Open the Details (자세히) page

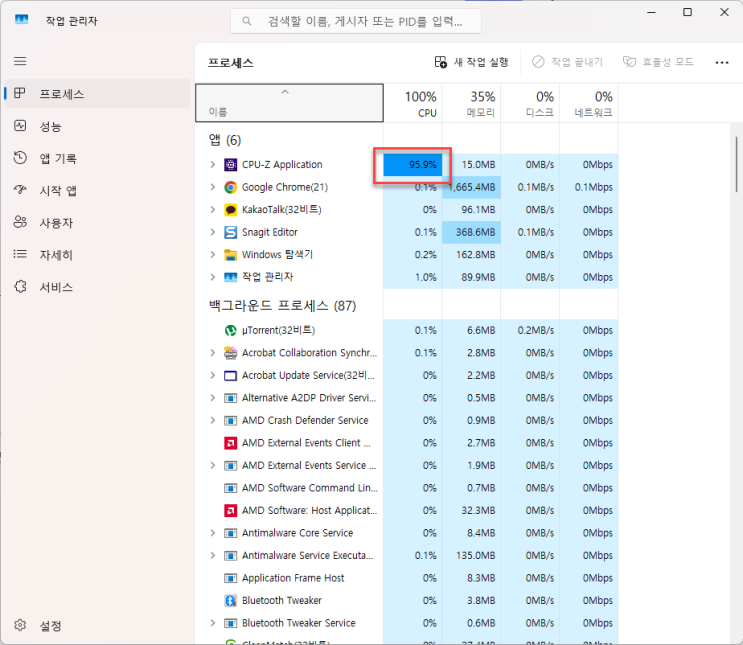97,255
